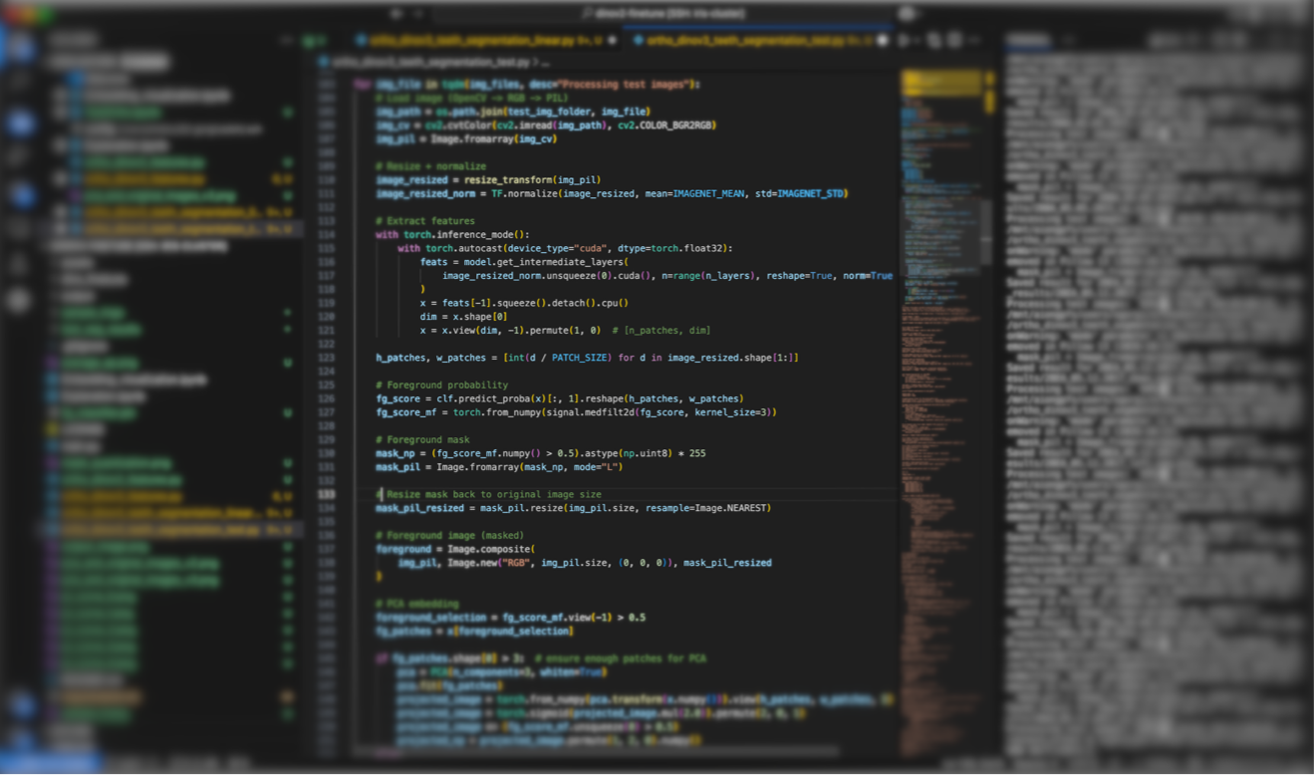Open the Source Control view
Viewport: 1316px width, 779px height.
(21, 123)
